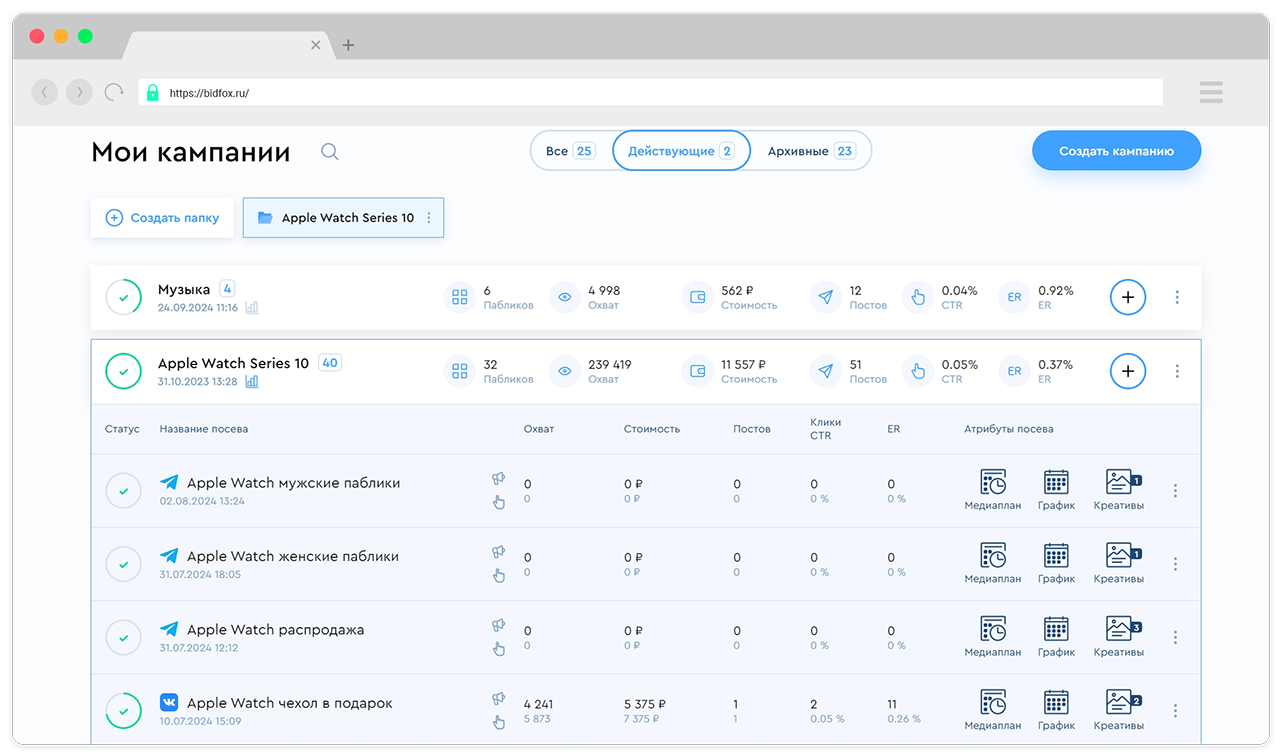The height and width of the screenshot is (756, 1280).
Task: Click the Охват eye icon in Apple Watch Series 10 row
Action: pyautogui.click(x=565, y=371)
